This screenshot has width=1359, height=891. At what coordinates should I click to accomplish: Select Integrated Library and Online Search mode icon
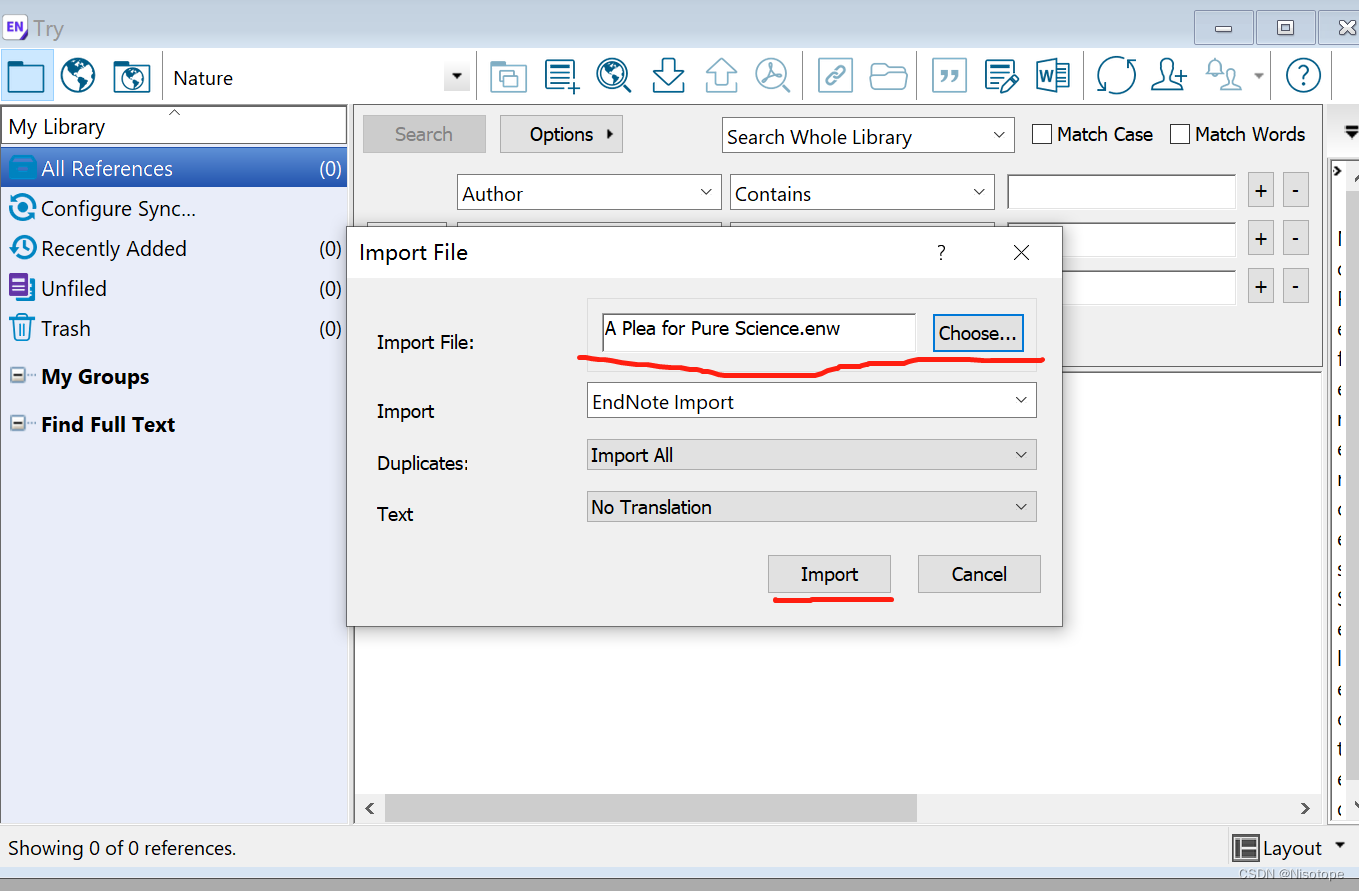[x=131, y=76]
